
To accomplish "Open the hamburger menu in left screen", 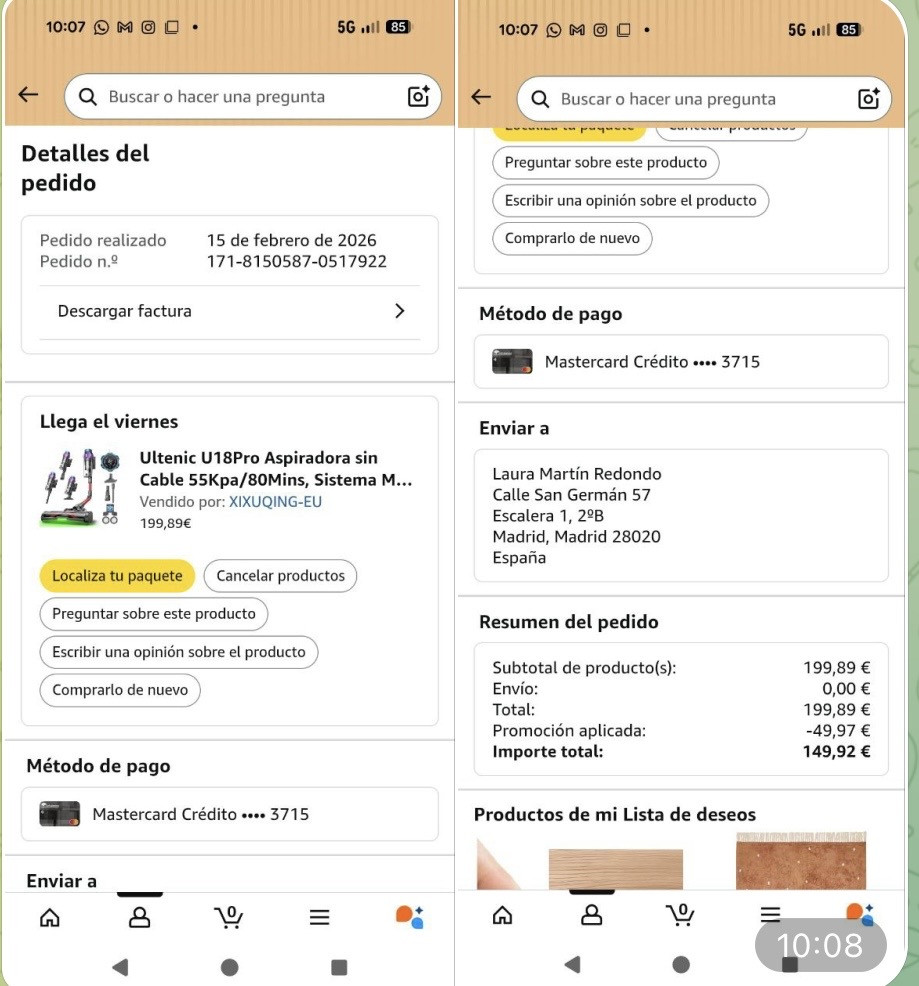I will 320,917.
